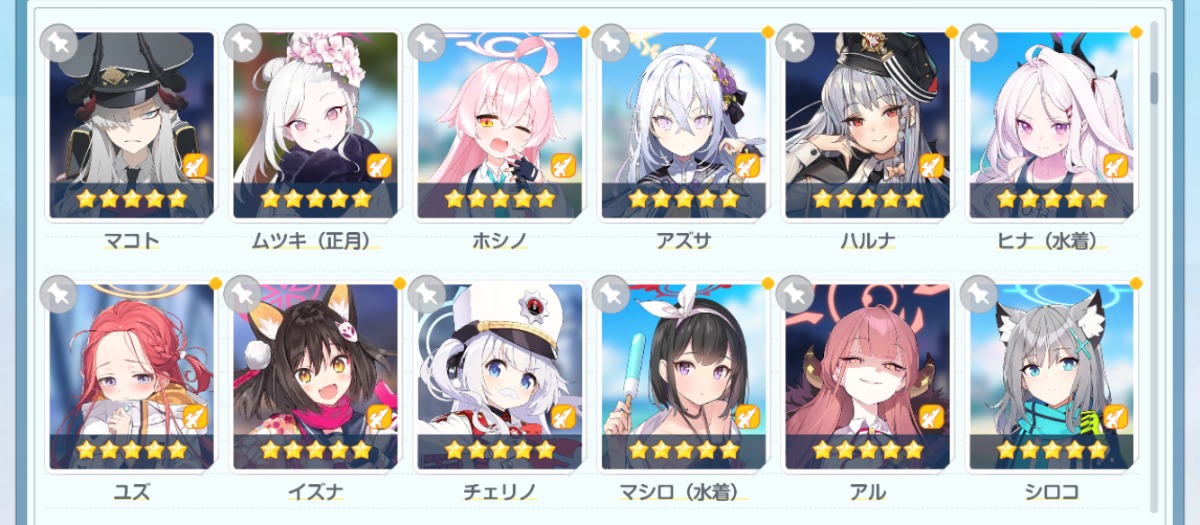Viewport: 1200px width, 525px height.
Task: Click the orange weapon badge on イズナ card
Action: point(379,417)
